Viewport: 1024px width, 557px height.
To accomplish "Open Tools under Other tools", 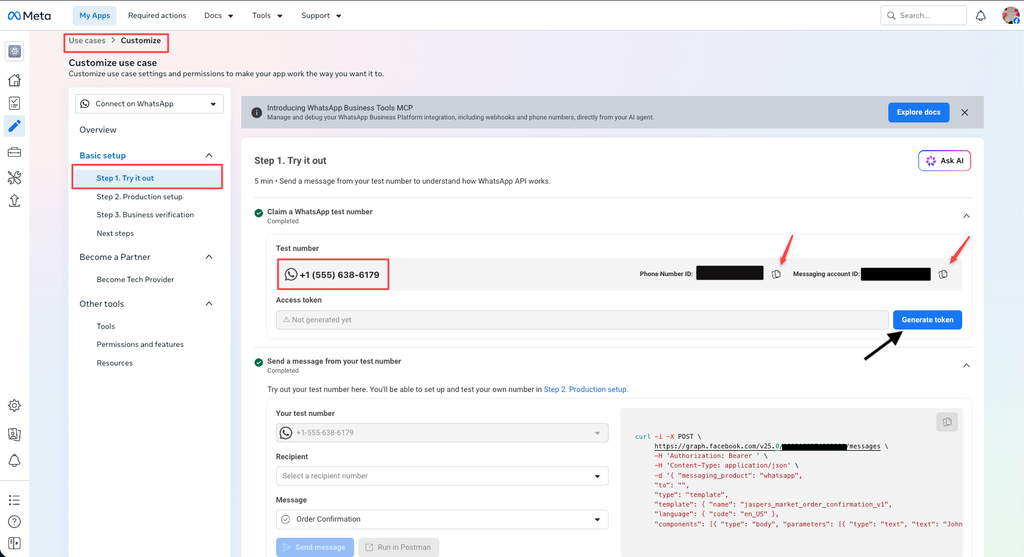I will (106, 326).
